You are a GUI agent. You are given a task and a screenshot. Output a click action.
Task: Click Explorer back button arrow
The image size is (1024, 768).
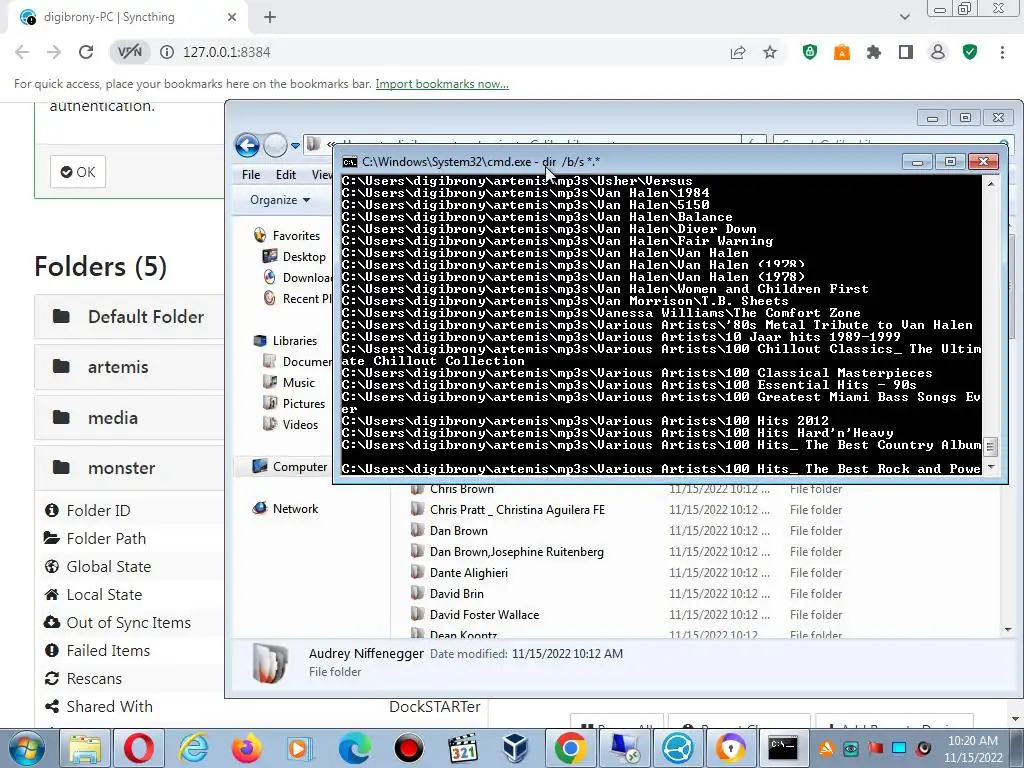click(x=247, y=145)
